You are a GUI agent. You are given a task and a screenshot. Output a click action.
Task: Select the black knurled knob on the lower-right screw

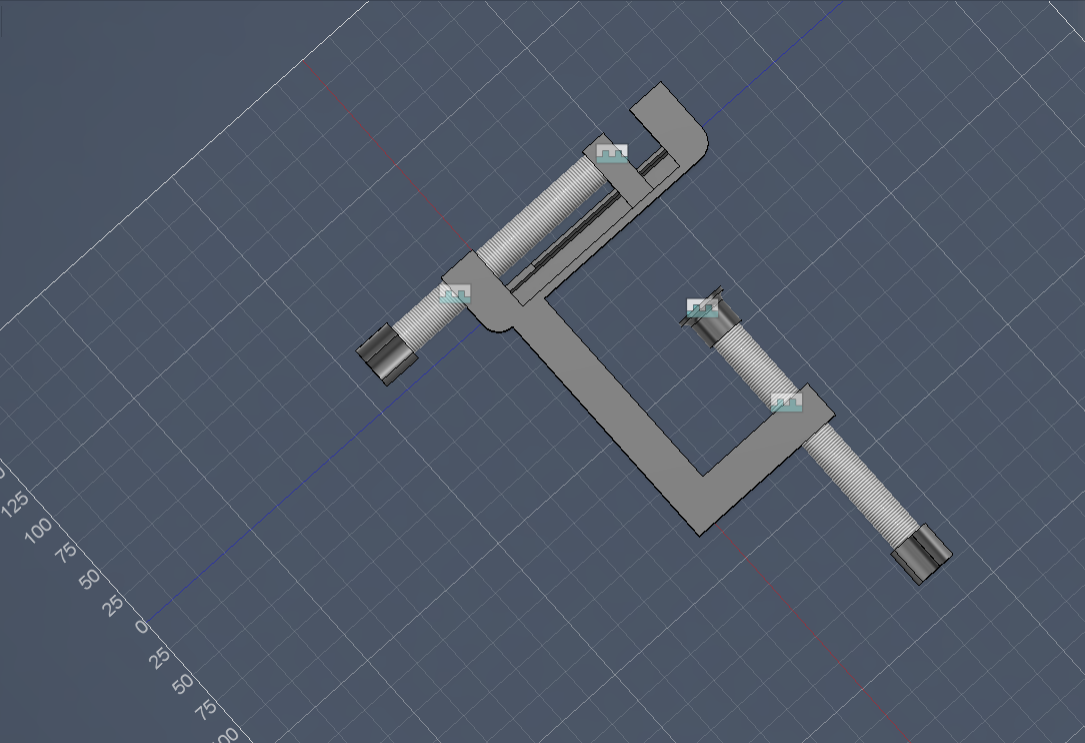coord(922,553)
